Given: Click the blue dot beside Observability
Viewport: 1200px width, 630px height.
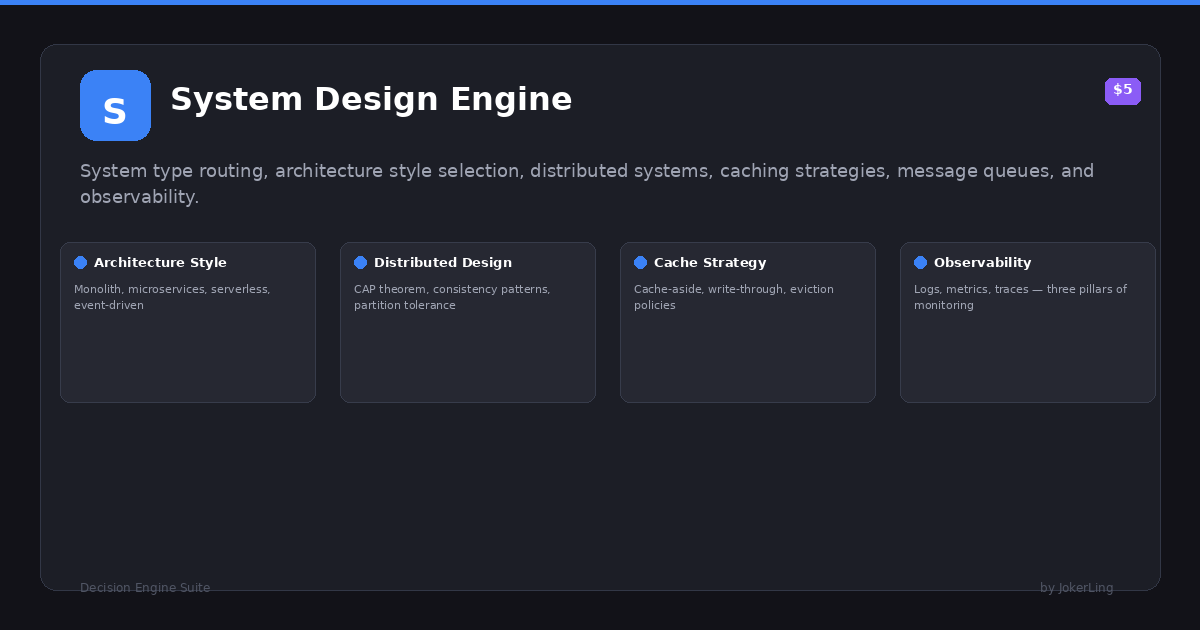Looking at the screenshot, I should [x=921, y=263].
